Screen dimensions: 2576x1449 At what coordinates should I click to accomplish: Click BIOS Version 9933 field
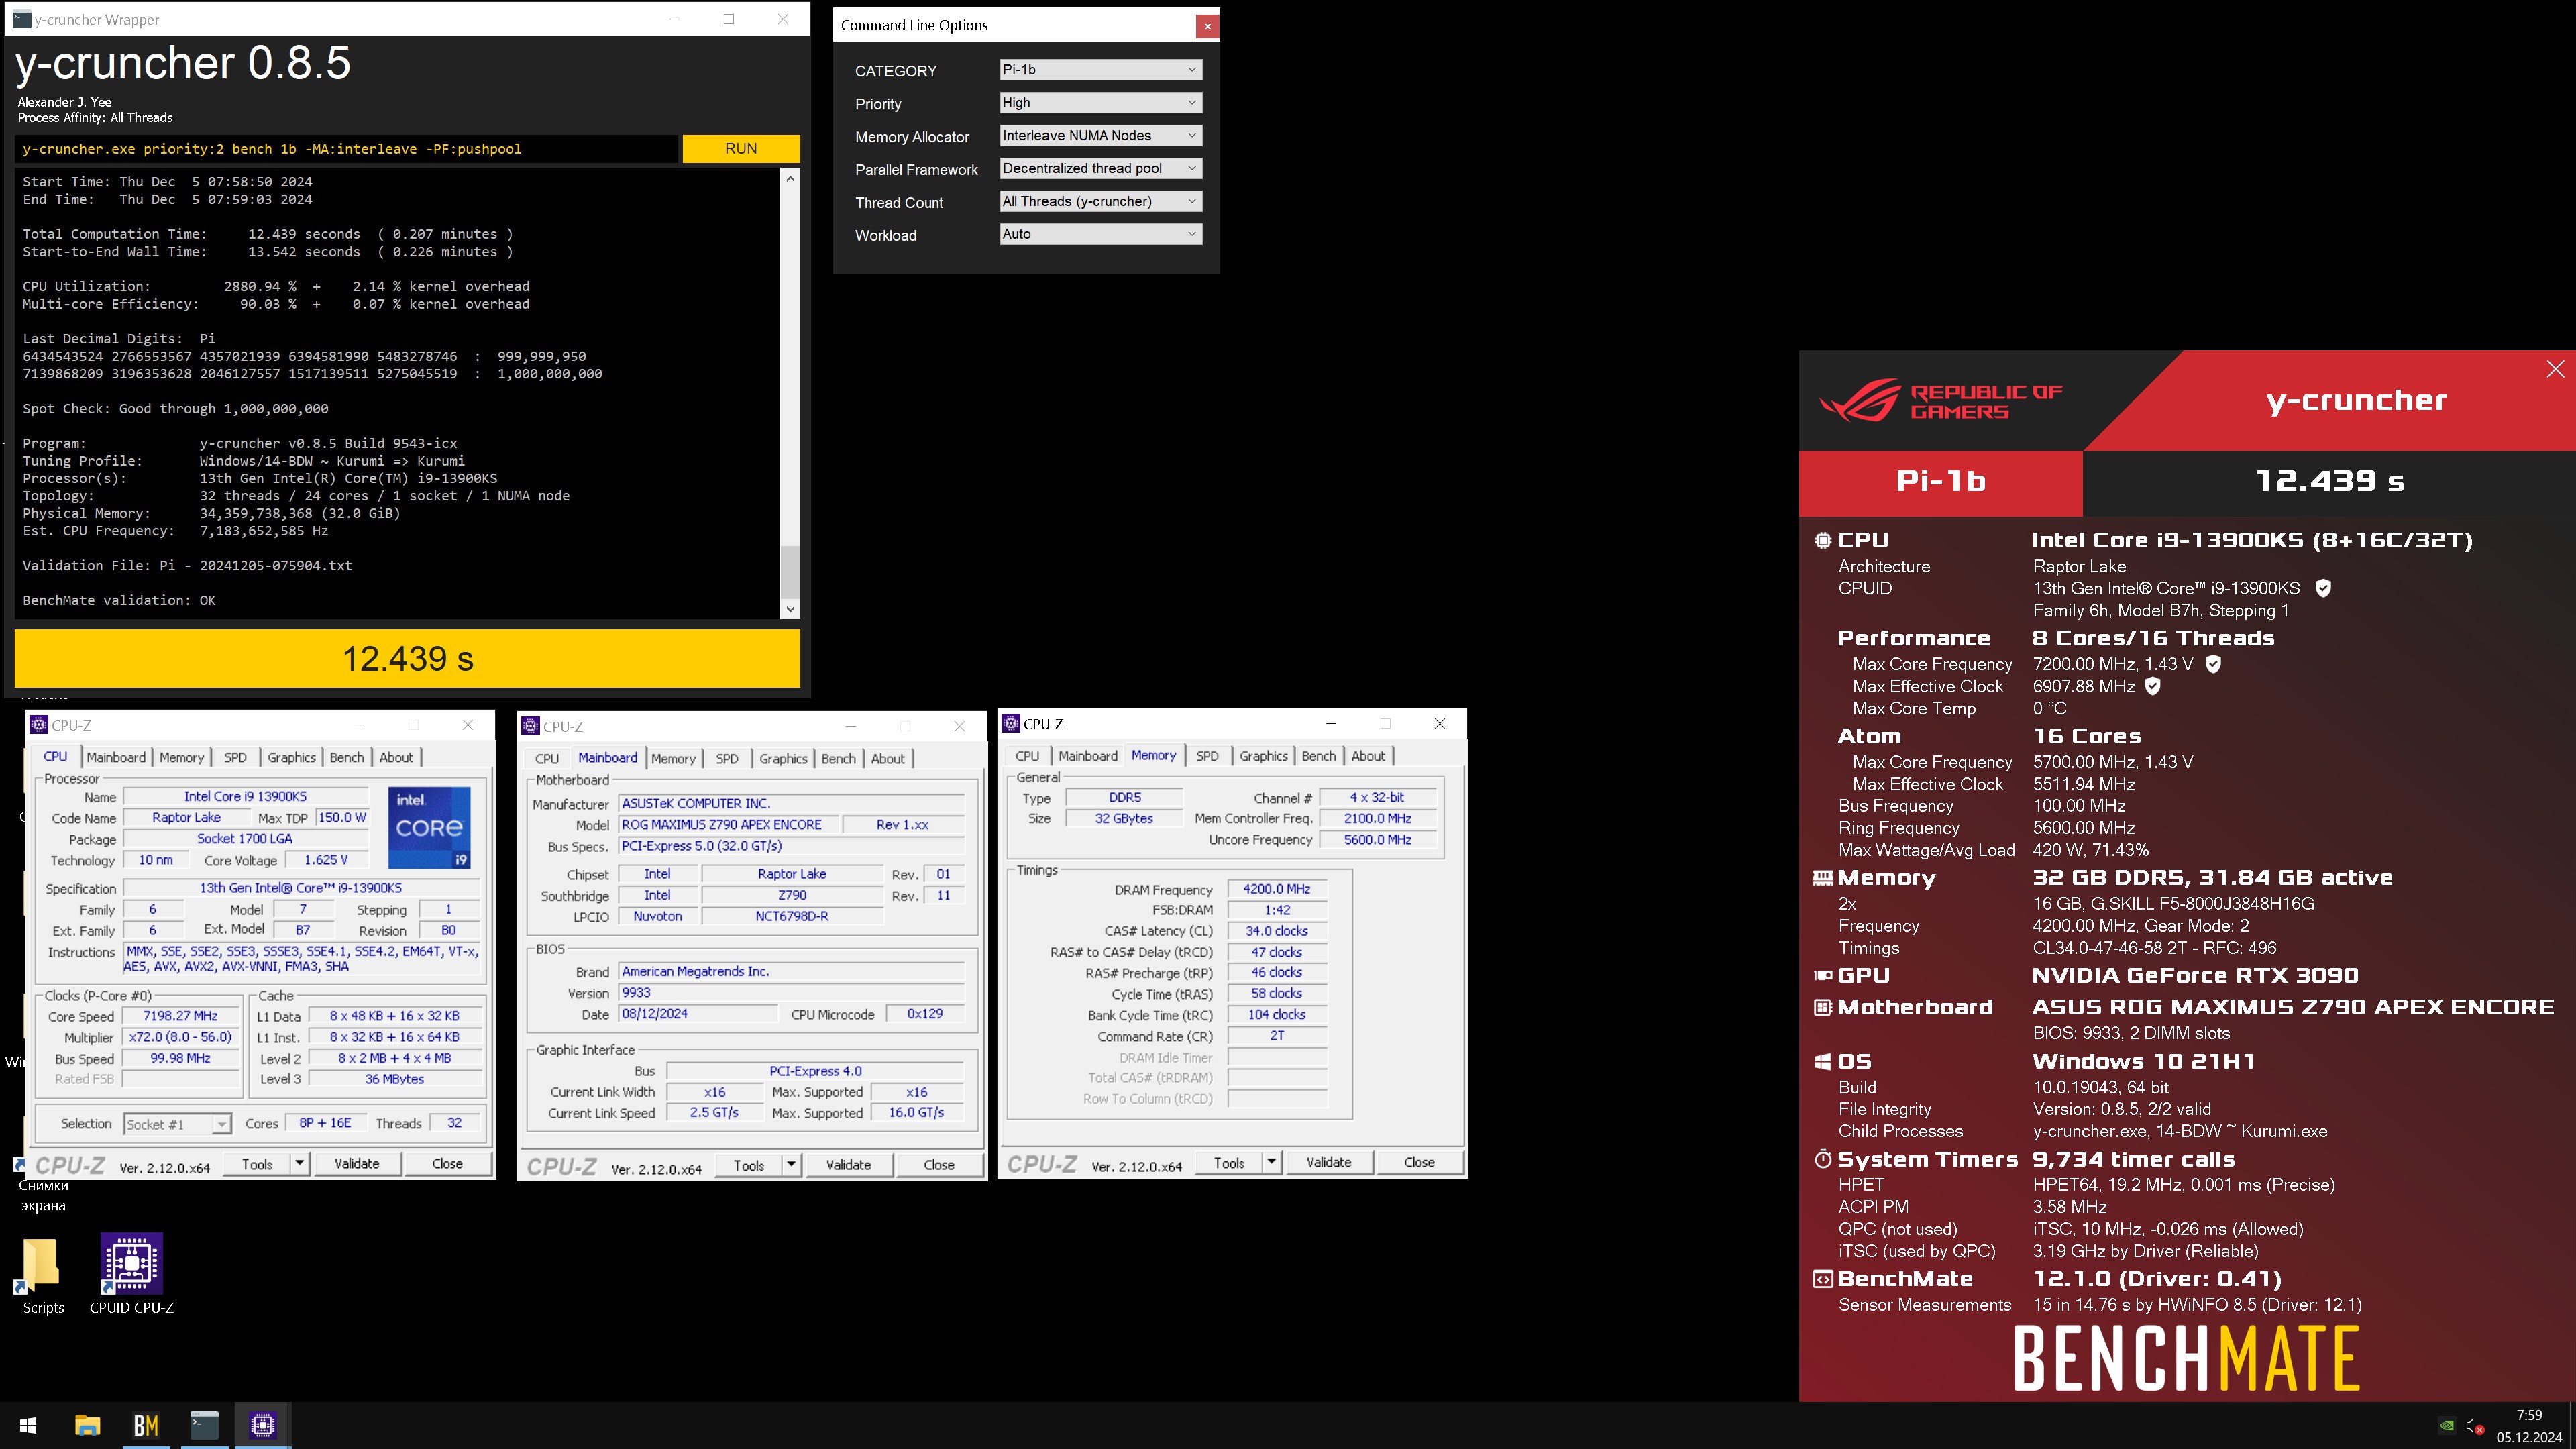pos(791,993)
